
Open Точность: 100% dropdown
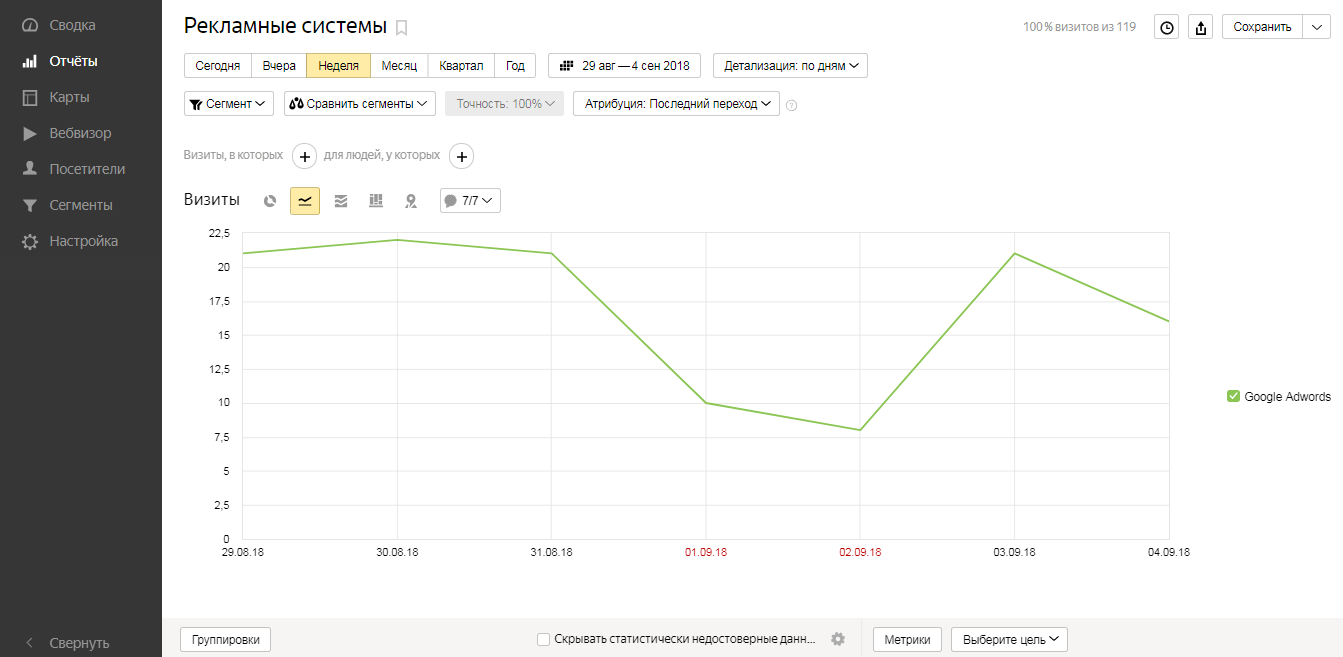pyautogui.click(x=505, y=104)
